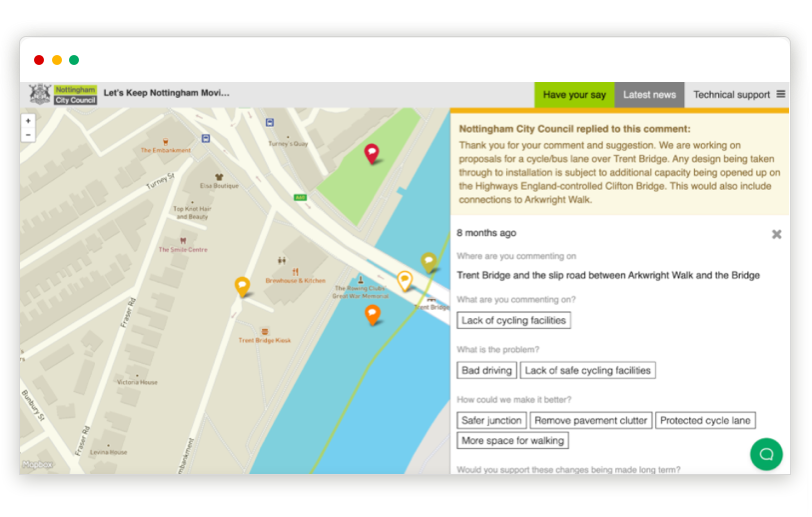Click the Let's Keep Nottingham Moving title
This screenshot has height=517, width=812.
click(x=166, y=93)
